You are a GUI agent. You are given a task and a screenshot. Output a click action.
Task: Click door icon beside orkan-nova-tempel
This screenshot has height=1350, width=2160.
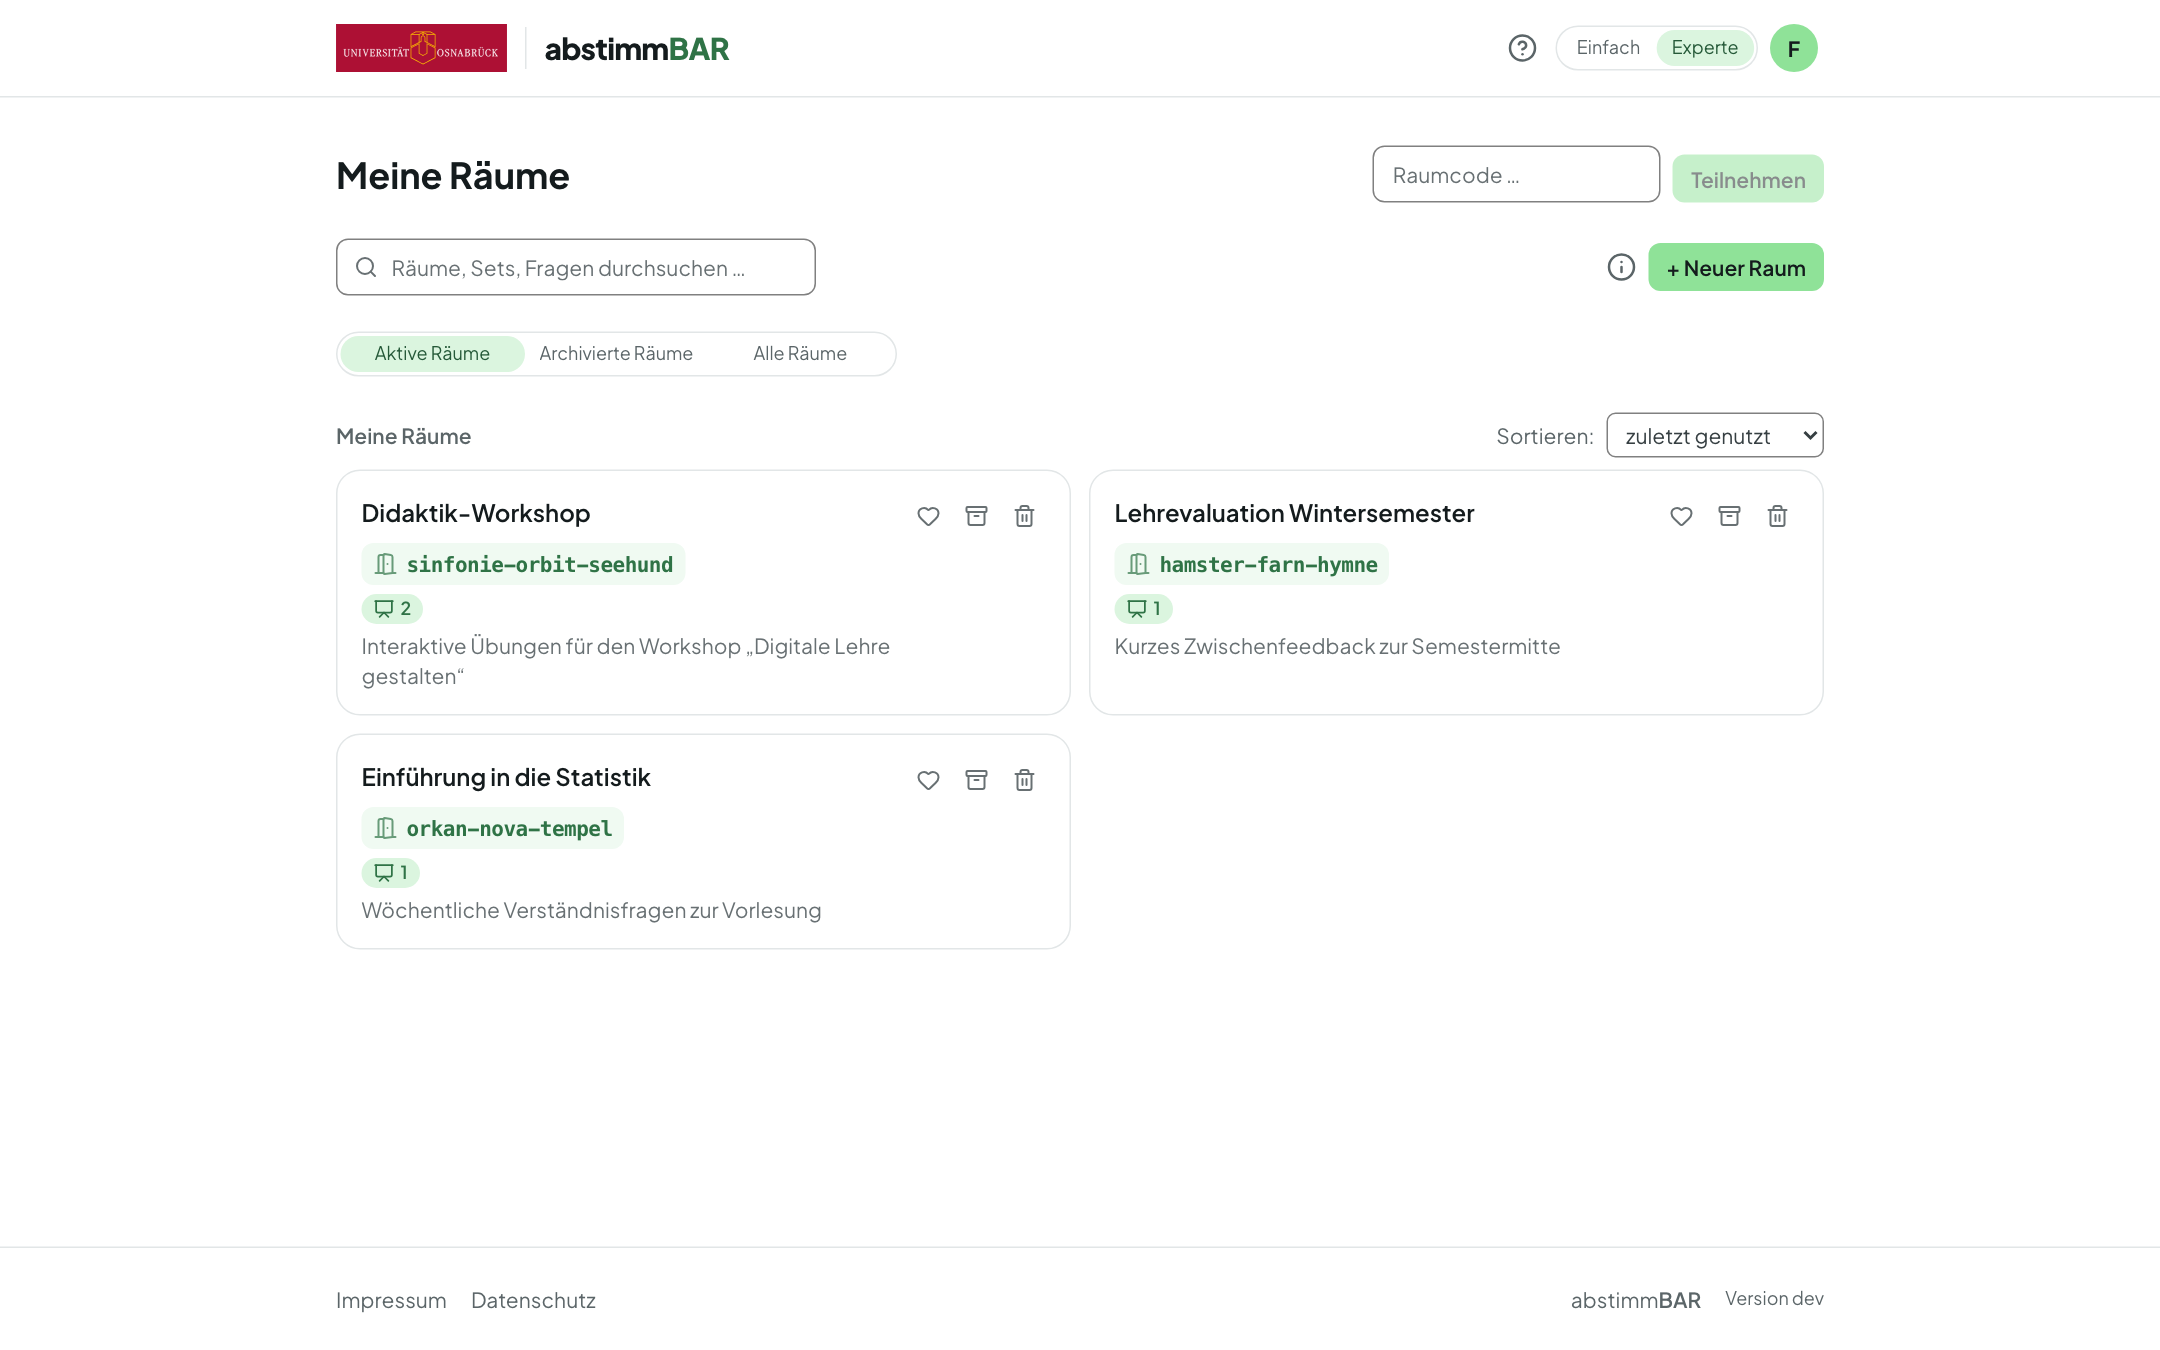point(385,828)
